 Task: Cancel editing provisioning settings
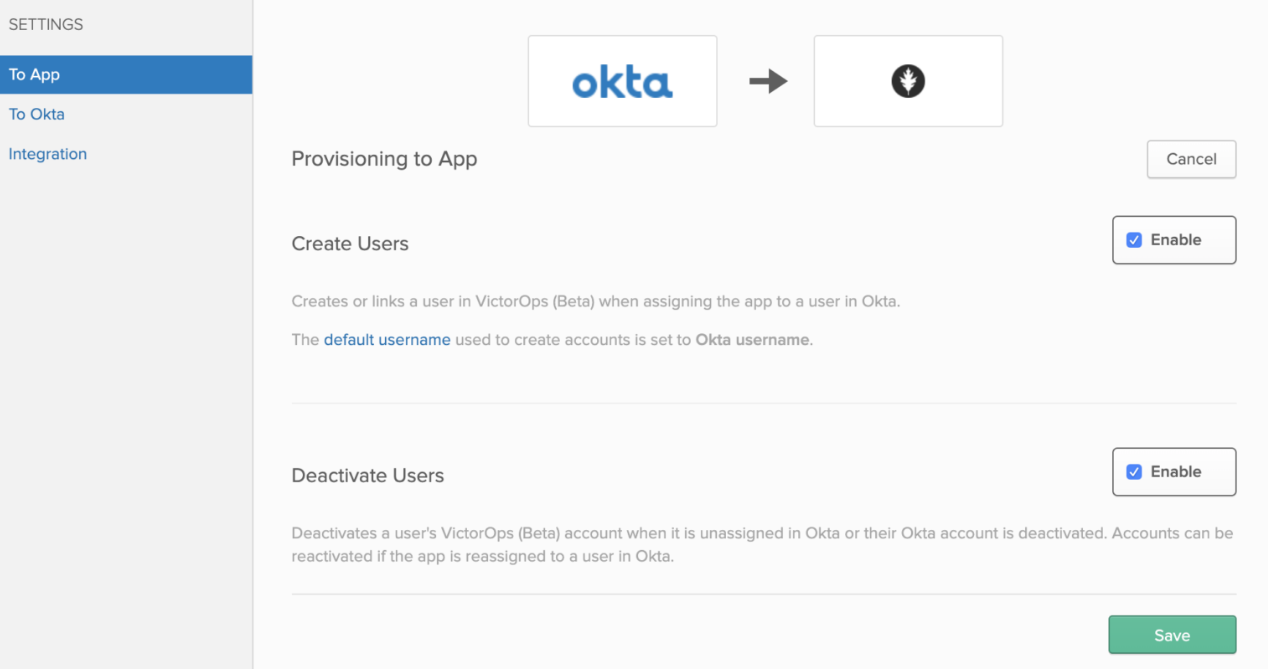tap(1191, 158)
